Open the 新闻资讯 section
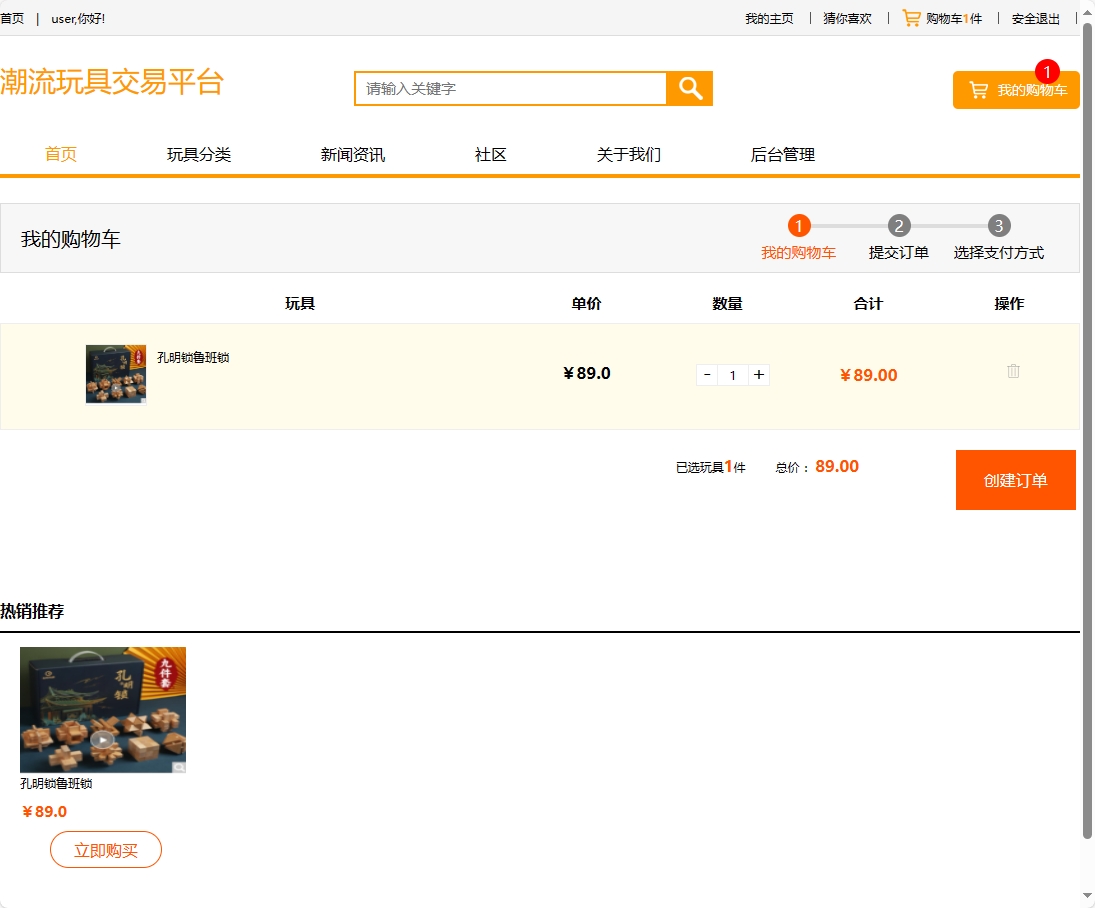This screenshot has width=1095, height=908. 353,154
